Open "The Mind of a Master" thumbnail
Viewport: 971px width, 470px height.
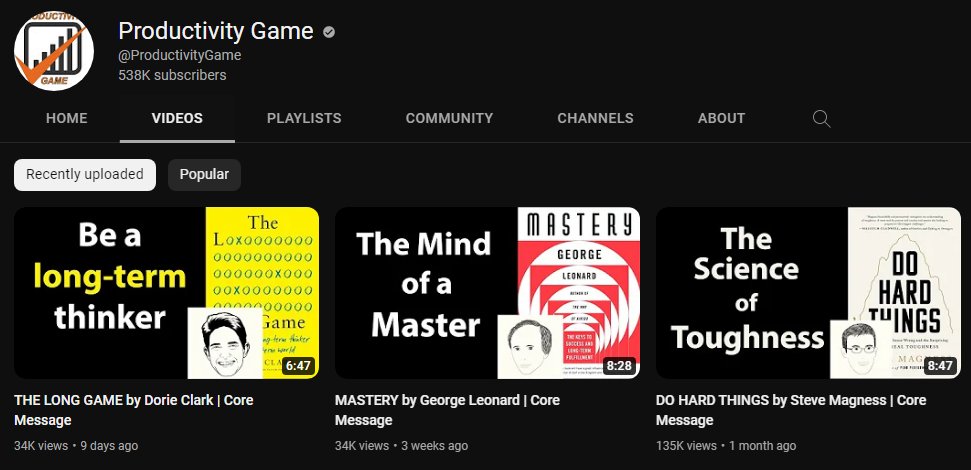[487, 292]
